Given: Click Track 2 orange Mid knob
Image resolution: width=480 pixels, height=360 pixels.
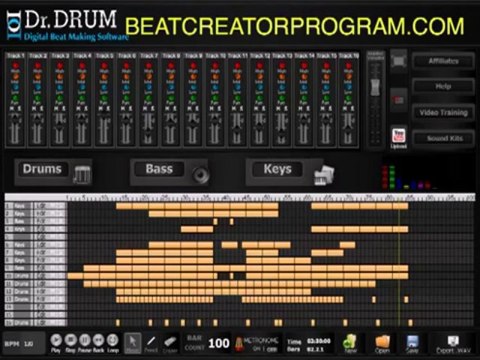Looking at the screenshot, I should tap(37, 77).
